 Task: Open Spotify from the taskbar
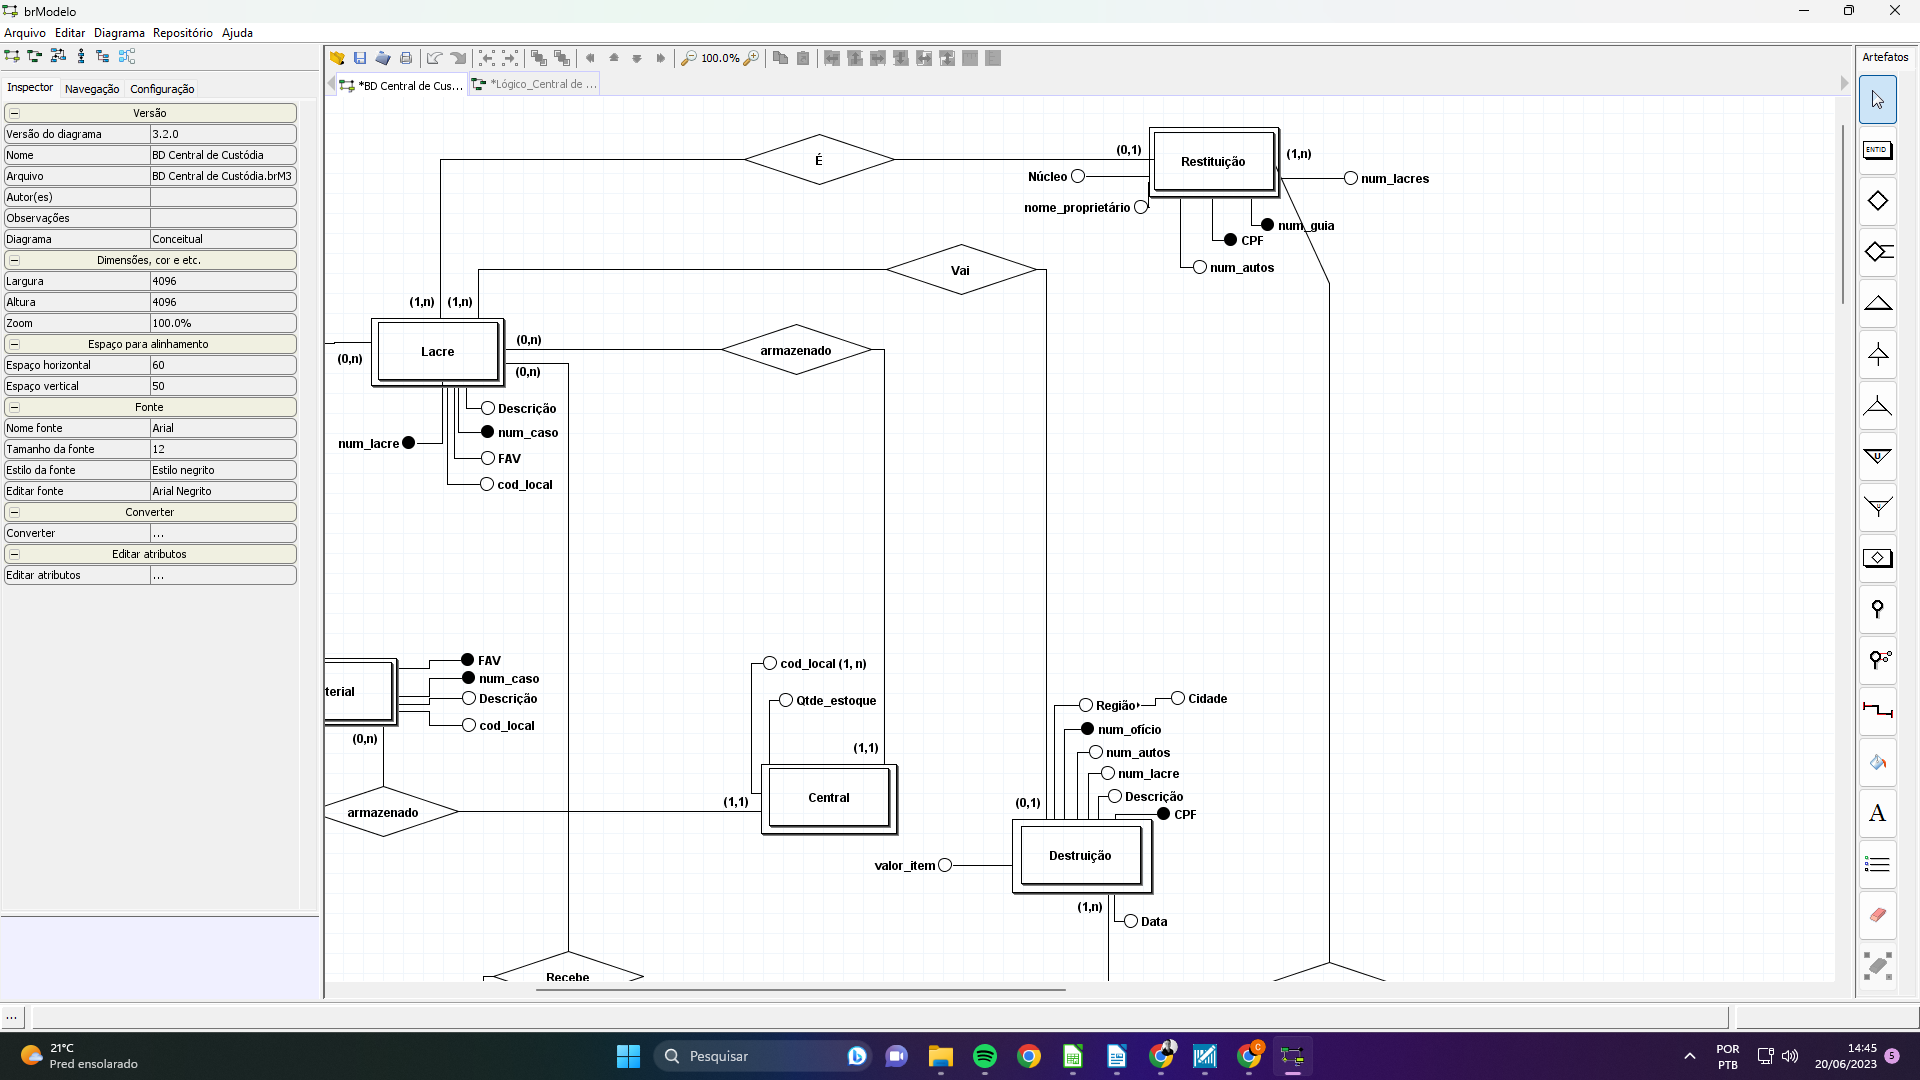984,1056
